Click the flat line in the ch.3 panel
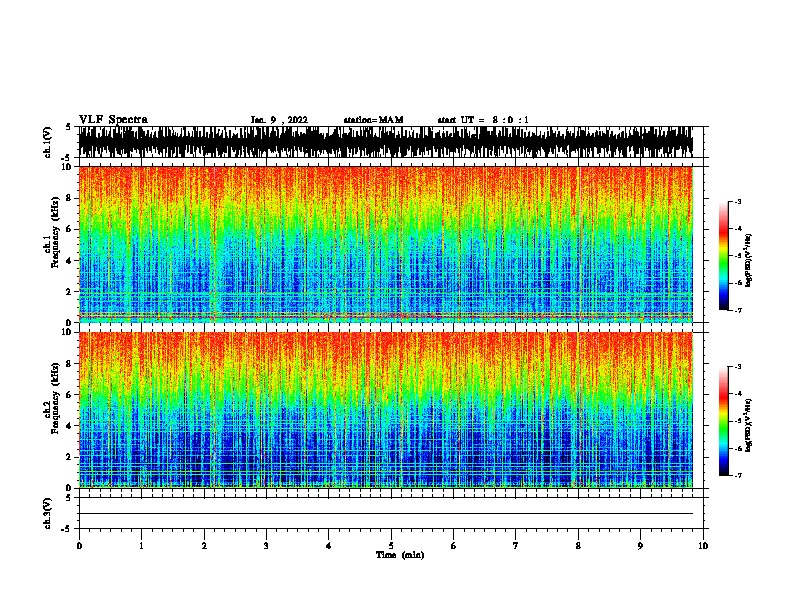Image resolution: width=792 pixels, height=612 pixels. coord(385,514)
